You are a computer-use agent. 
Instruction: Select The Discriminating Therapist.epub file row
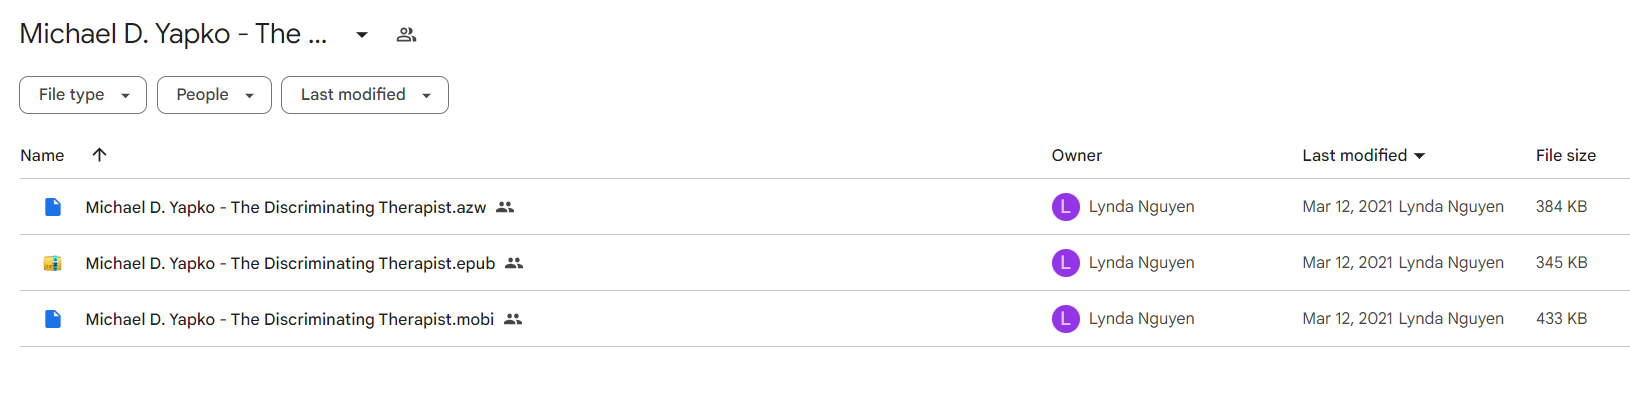pos(825,263)
